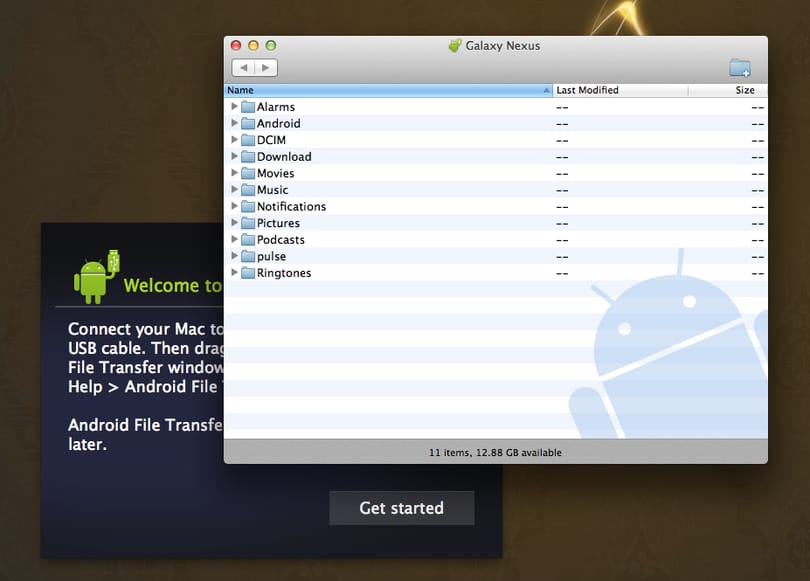Click the Android icon in the title bar

[x=455, y=45]
